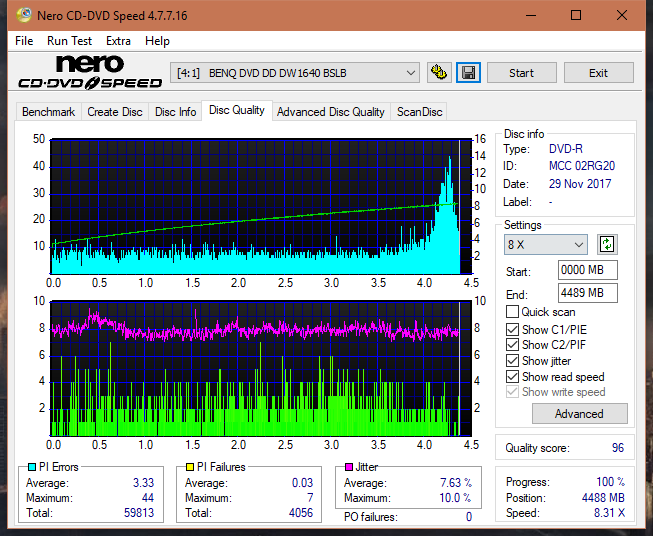Click the disabled Show write speed checkbox
The height and width of the screenshot is (536, 653).
(512, 392)
